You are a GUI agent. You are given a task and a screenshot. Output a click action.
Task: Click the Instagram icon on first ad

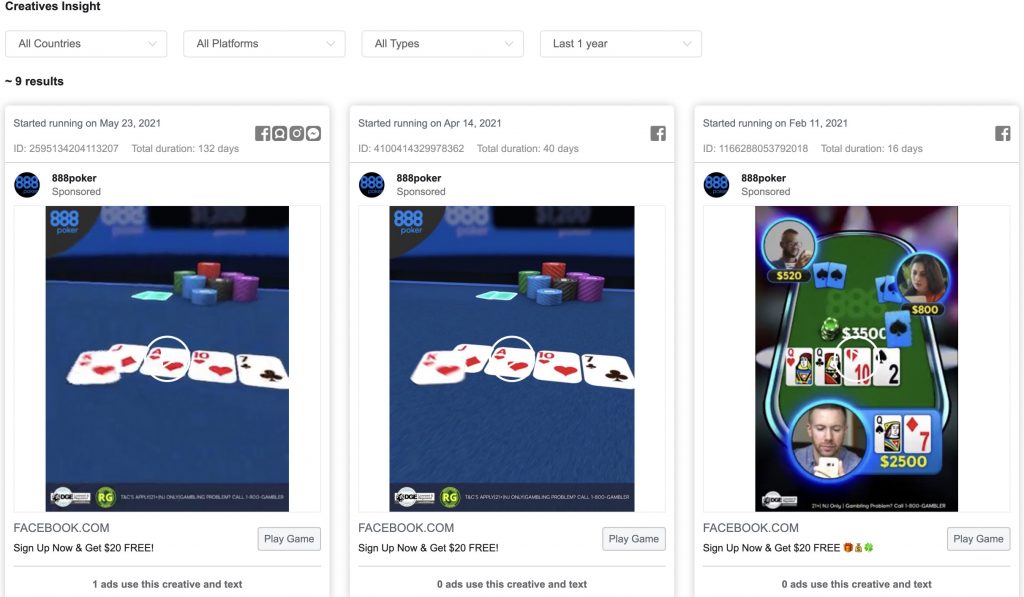[296, 134]
